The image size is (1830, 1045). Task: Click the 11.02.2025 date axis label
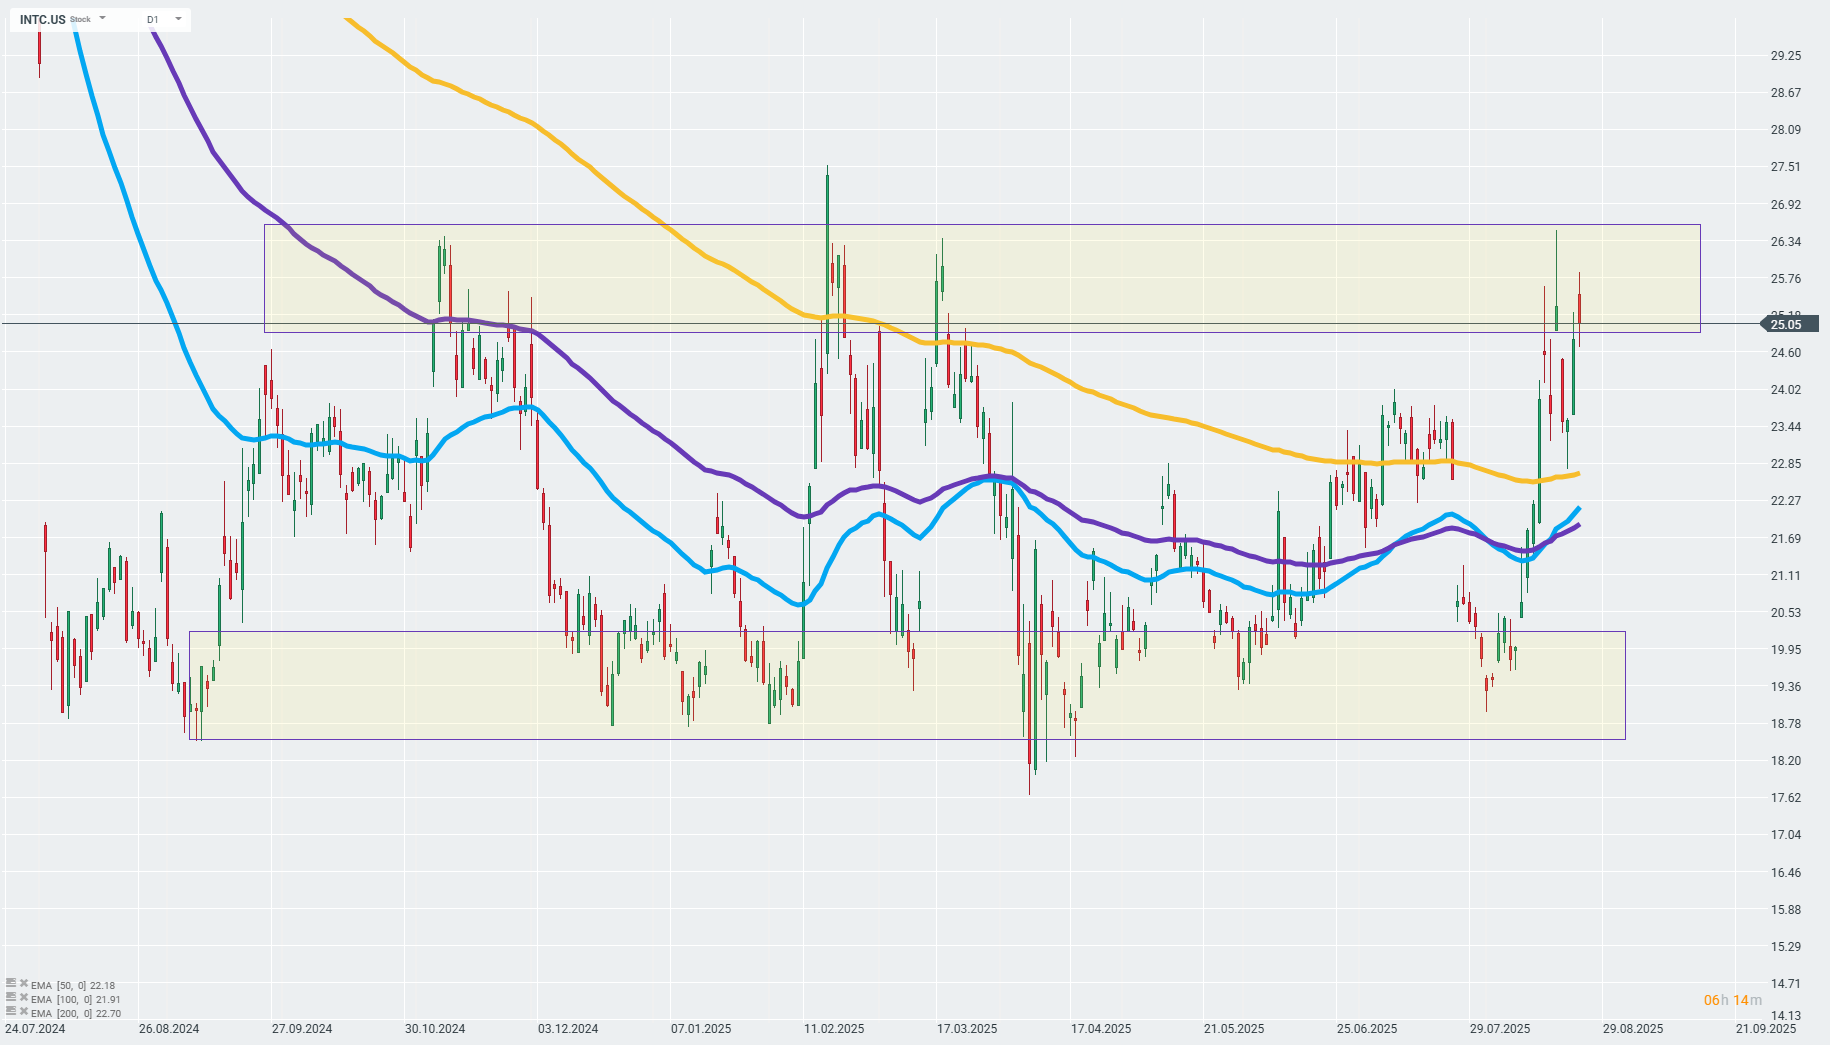coord(834,1029)
